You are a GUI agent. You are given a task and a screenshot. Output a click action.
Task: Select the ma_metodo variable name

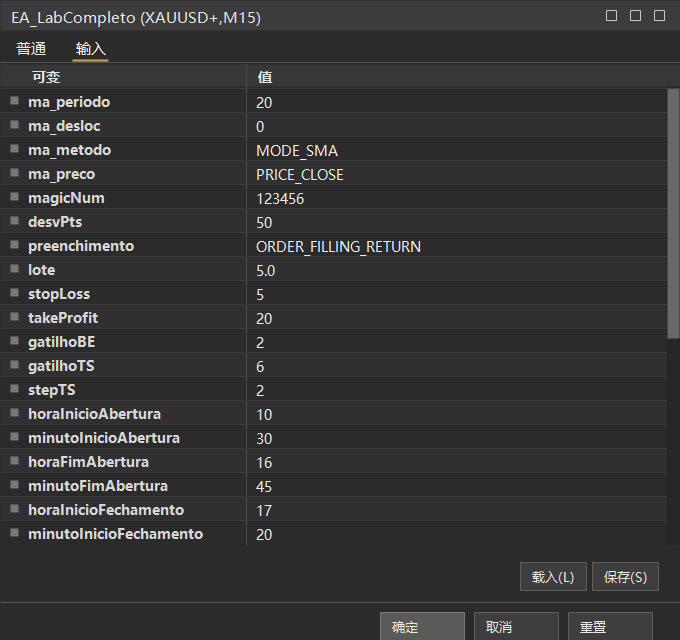pyautogui.click(x=69, y=150)
